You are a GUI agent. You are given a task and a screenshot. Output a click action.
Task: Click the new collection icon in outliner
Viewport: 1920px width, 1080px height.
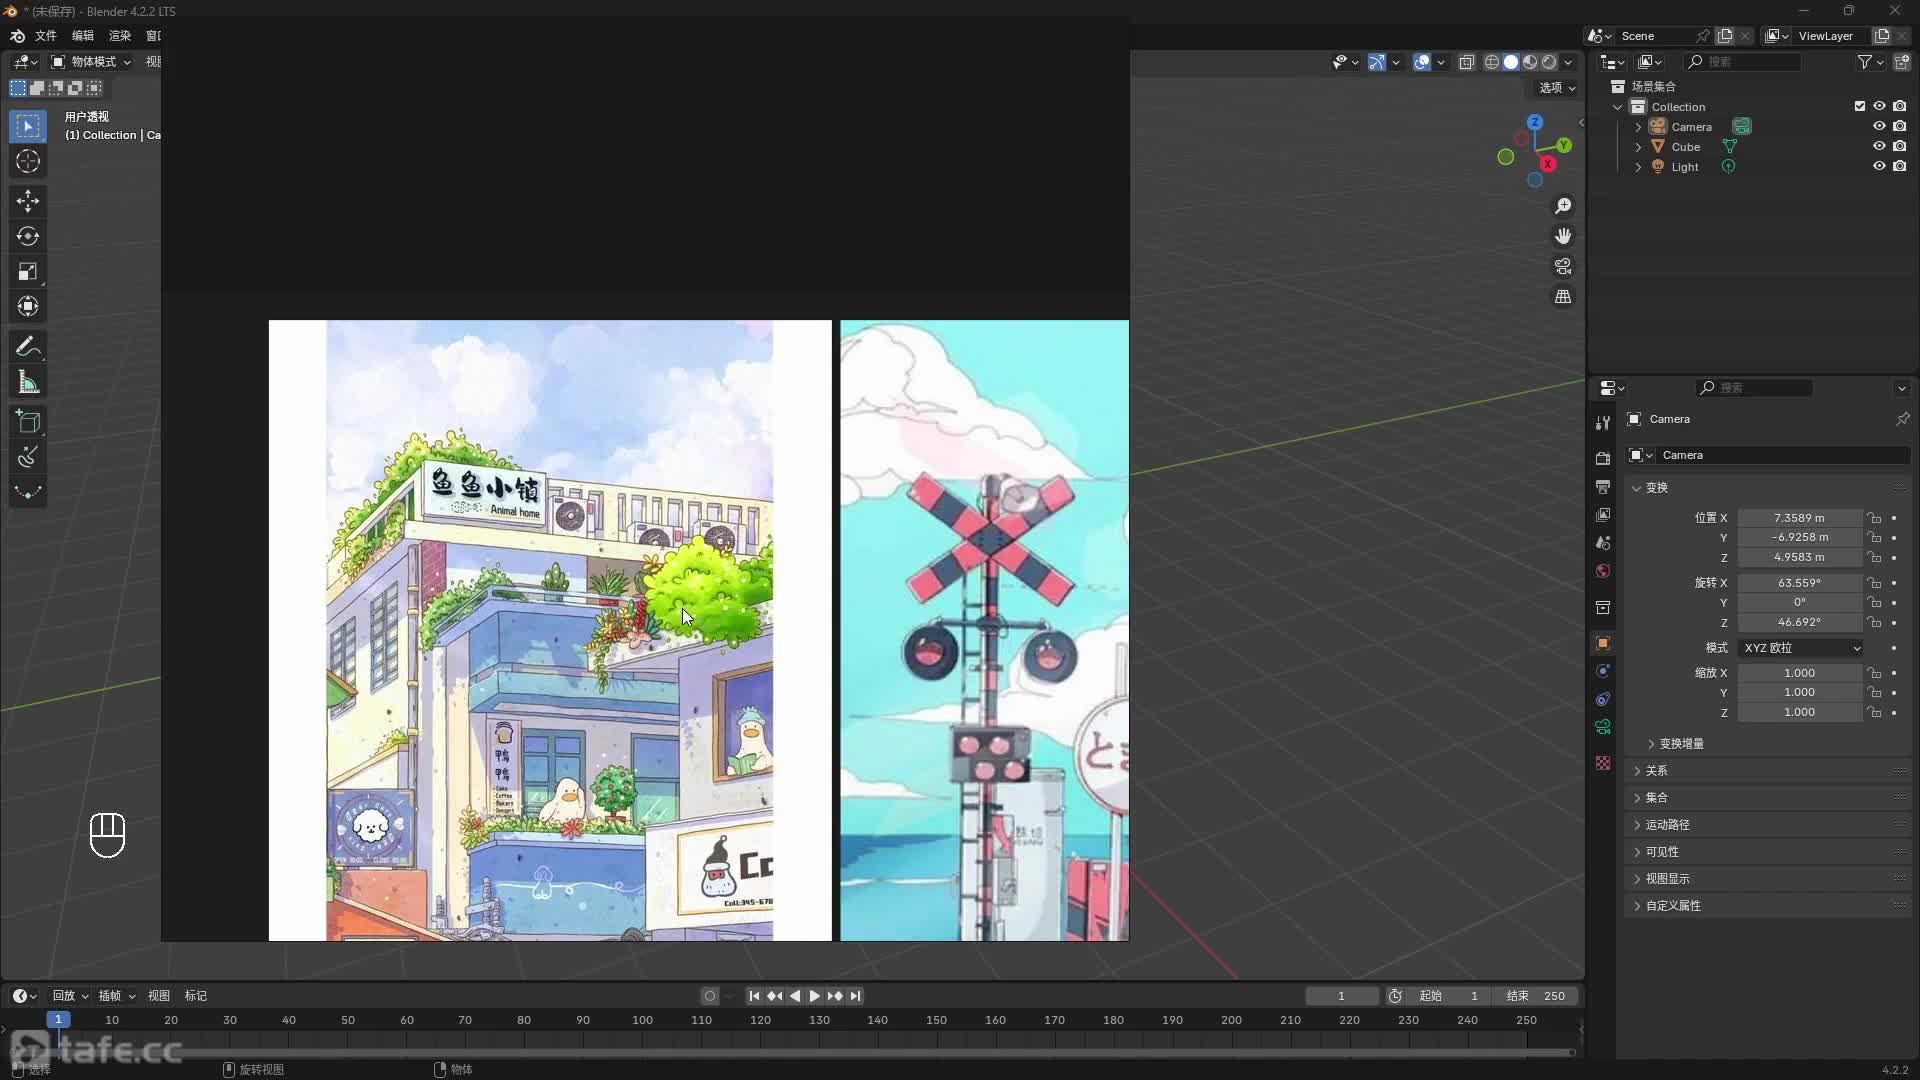coord(1902,62)
